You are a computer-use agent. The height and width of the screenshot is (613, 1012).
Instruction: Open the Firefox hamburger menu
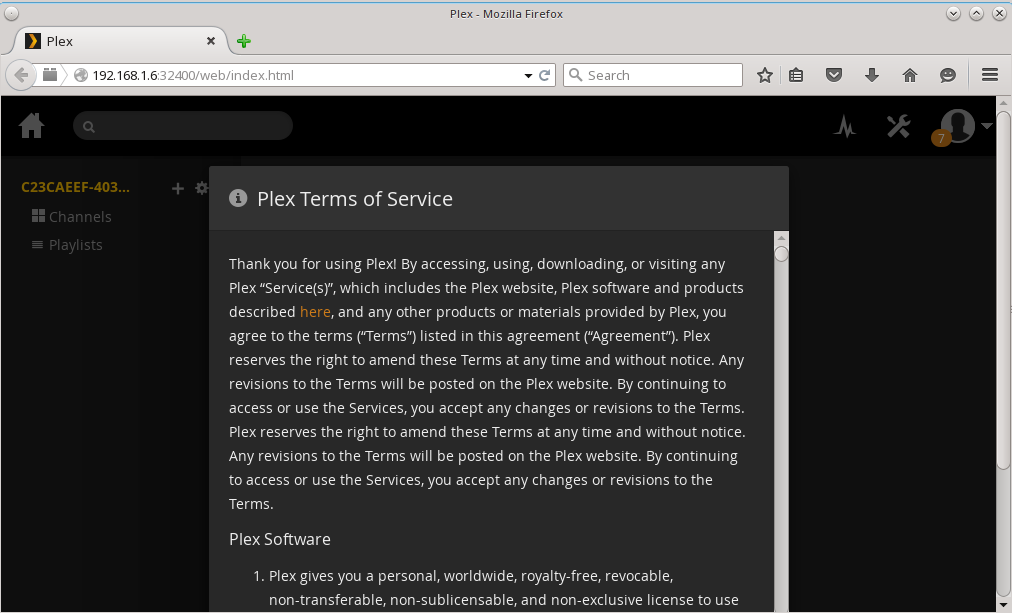pos(990,75)
